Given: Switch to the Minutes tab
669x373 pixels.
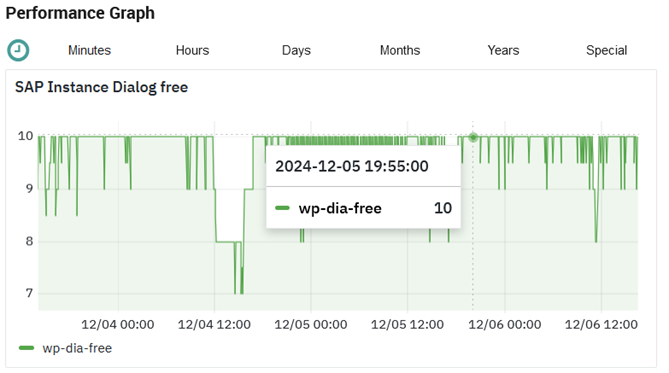Looking at the screenshot, I should pyautogui.click(x=90, y=50).
